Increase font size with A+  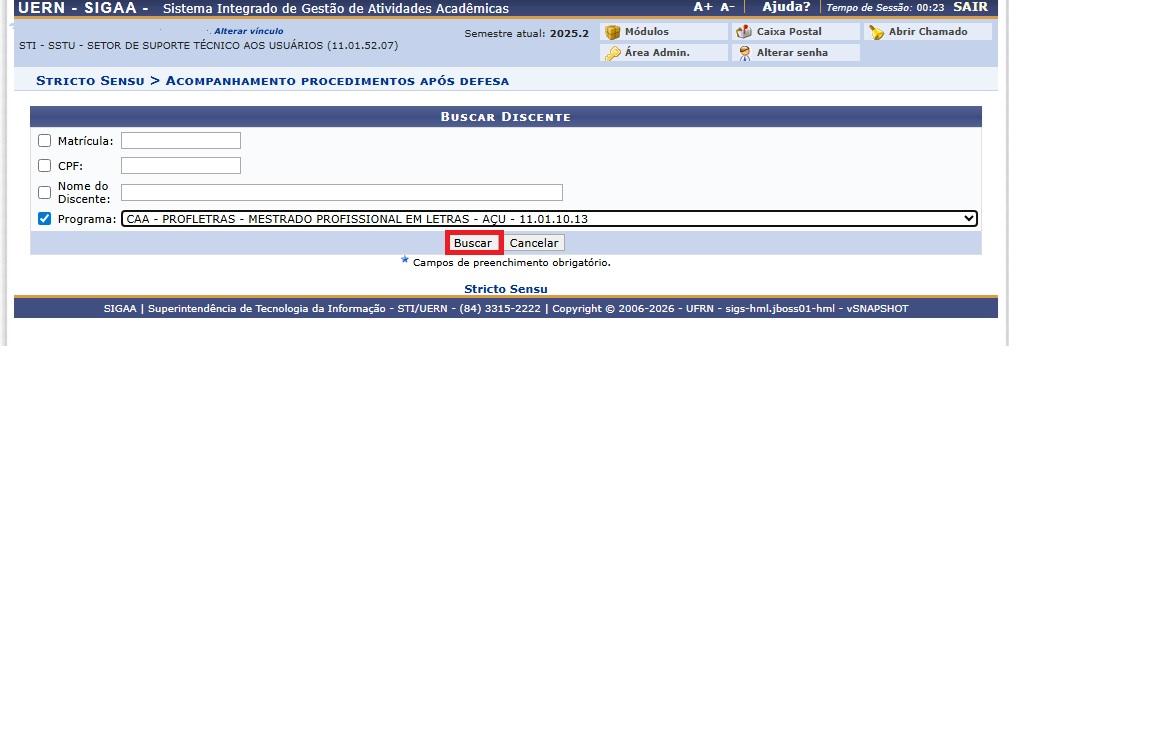point(703,7)
